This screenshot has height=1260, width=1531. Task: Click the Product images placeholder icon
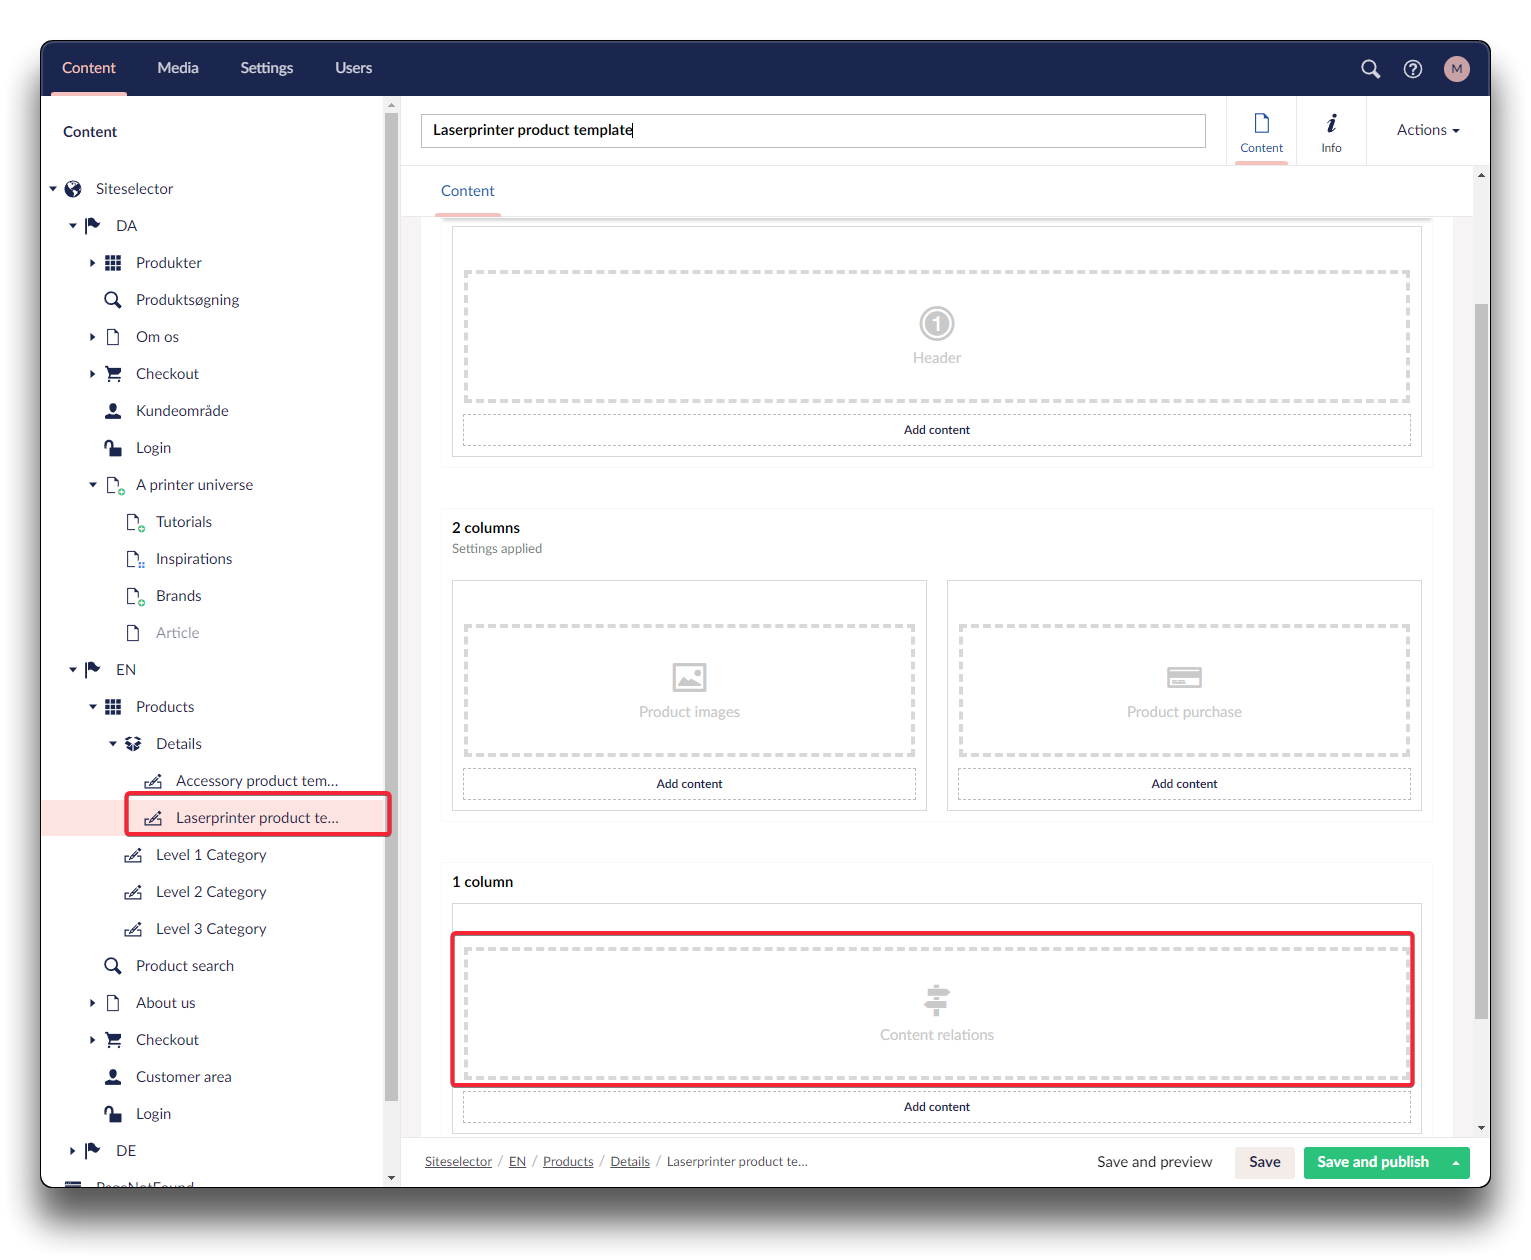pos(689,678)
